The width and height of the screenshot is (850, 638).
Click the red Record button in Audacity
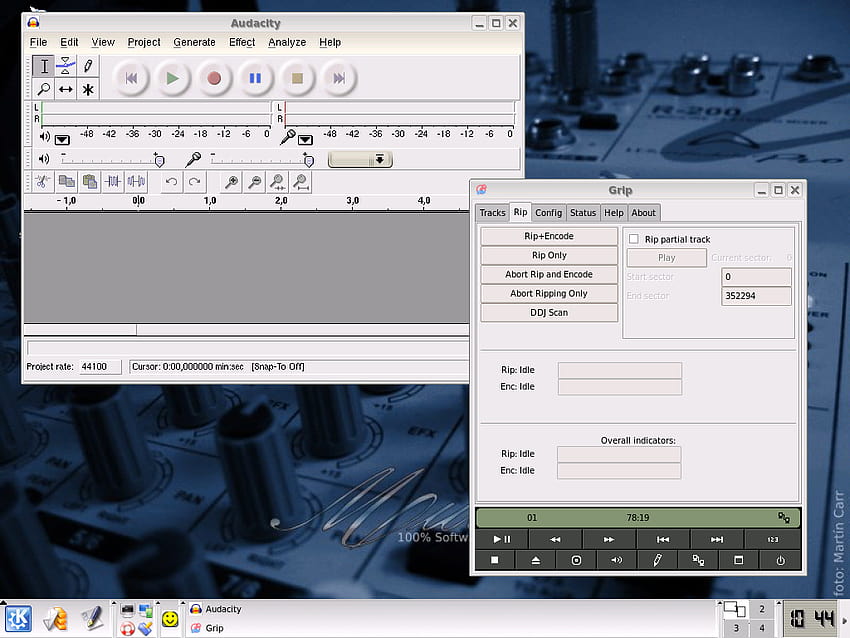[x=214, y=79]
